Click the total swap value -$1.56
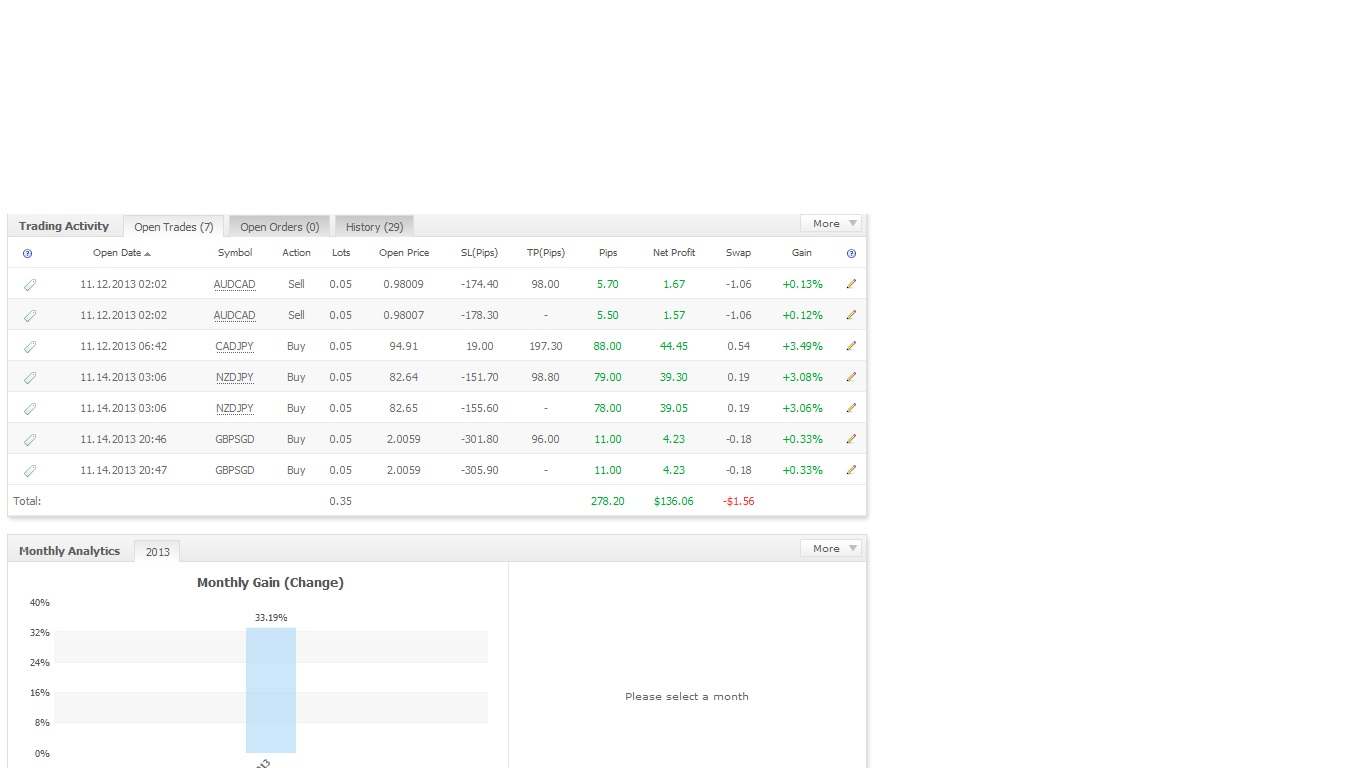Viewport: 1366px width, 768px height. pyautogui.click(x=739, y=501)
